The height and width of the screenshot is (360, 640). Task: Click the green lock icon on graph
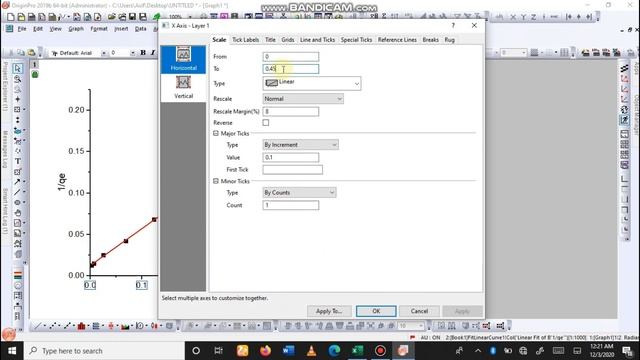point(35,74)
